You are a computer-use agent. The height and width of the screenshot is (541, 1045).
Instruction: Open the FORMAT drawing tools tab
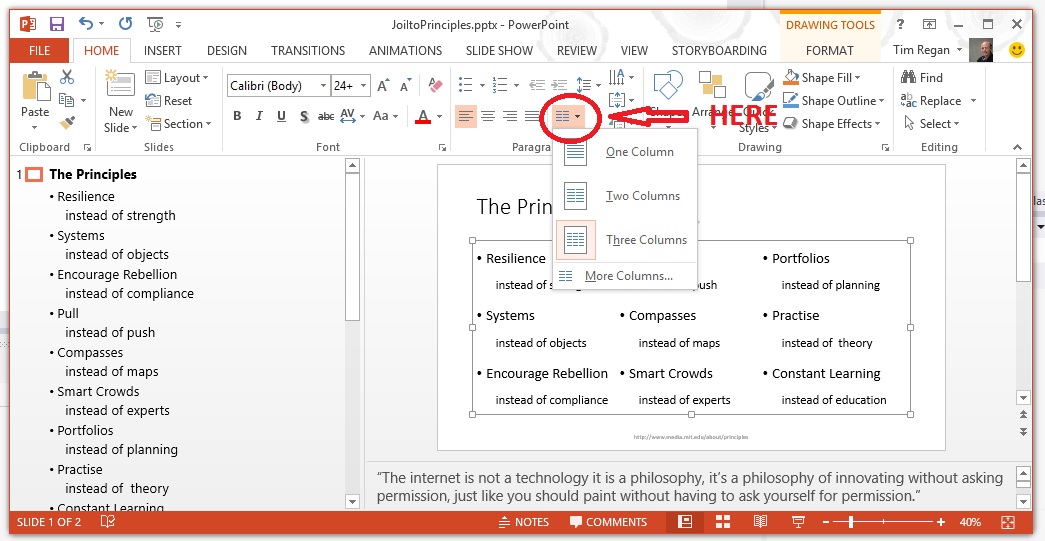click(x=829, y=51)
